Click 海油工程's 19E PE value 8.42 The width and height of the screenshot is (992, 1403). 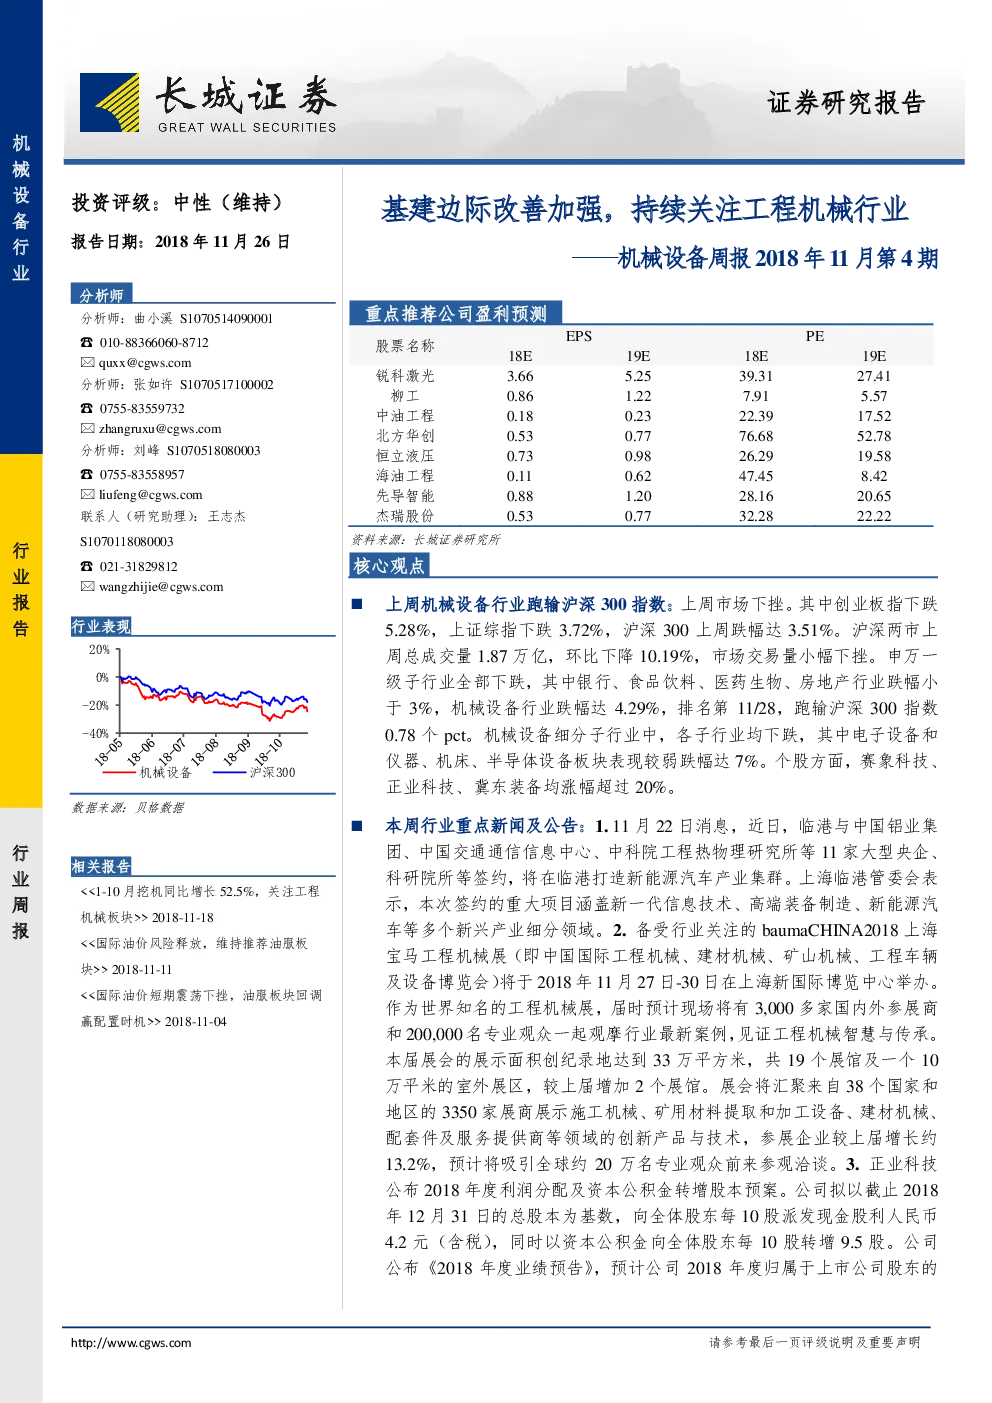click(x=874, y=476)
